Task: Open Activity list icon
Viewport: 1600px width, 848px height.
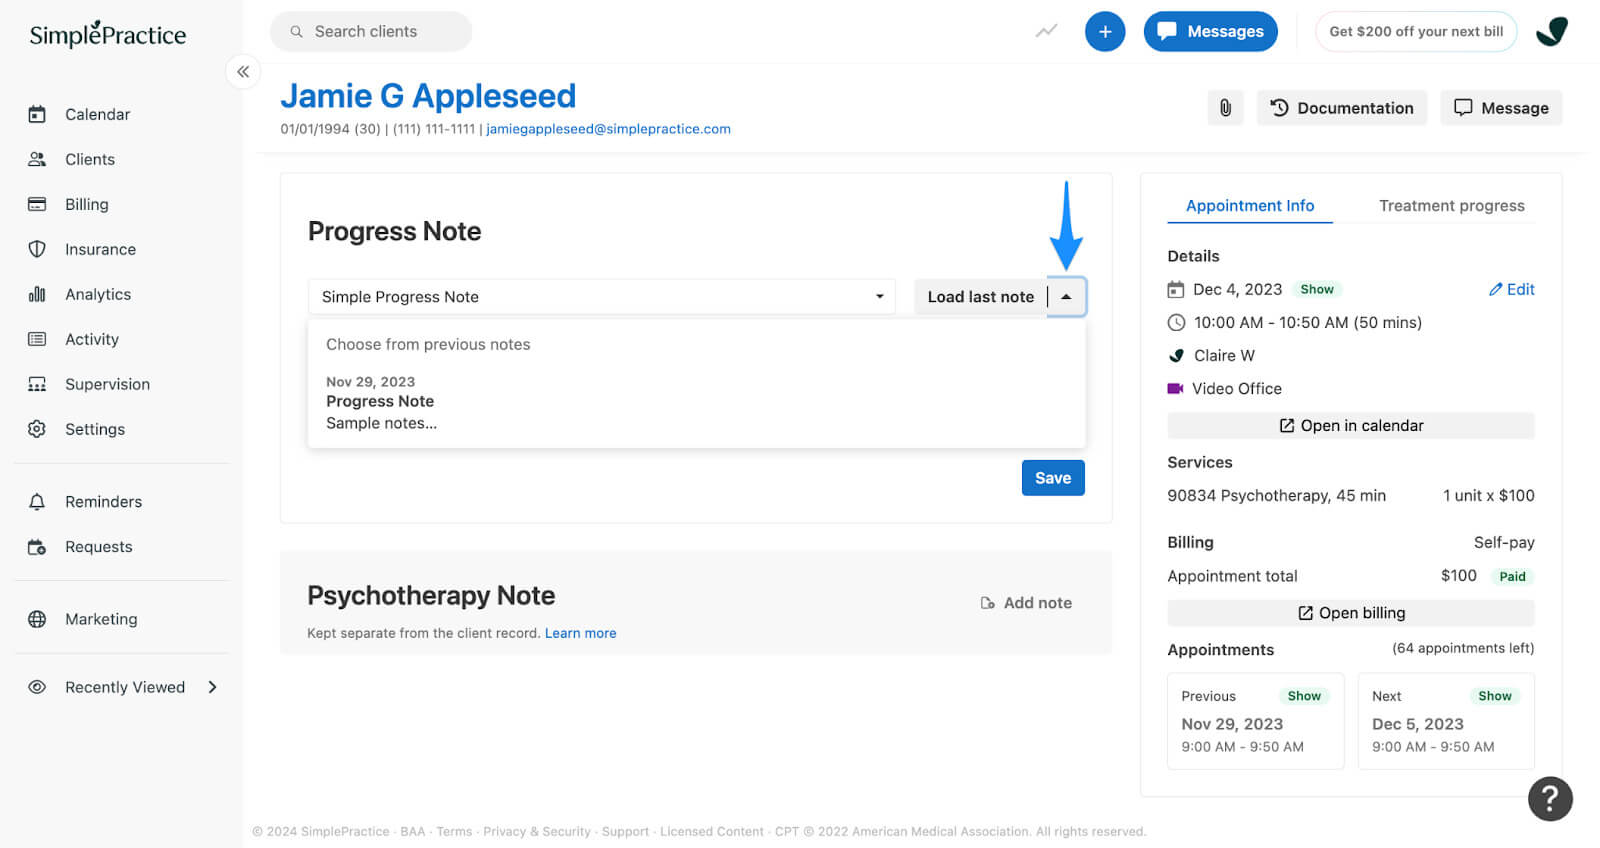Action: [37, 339]
